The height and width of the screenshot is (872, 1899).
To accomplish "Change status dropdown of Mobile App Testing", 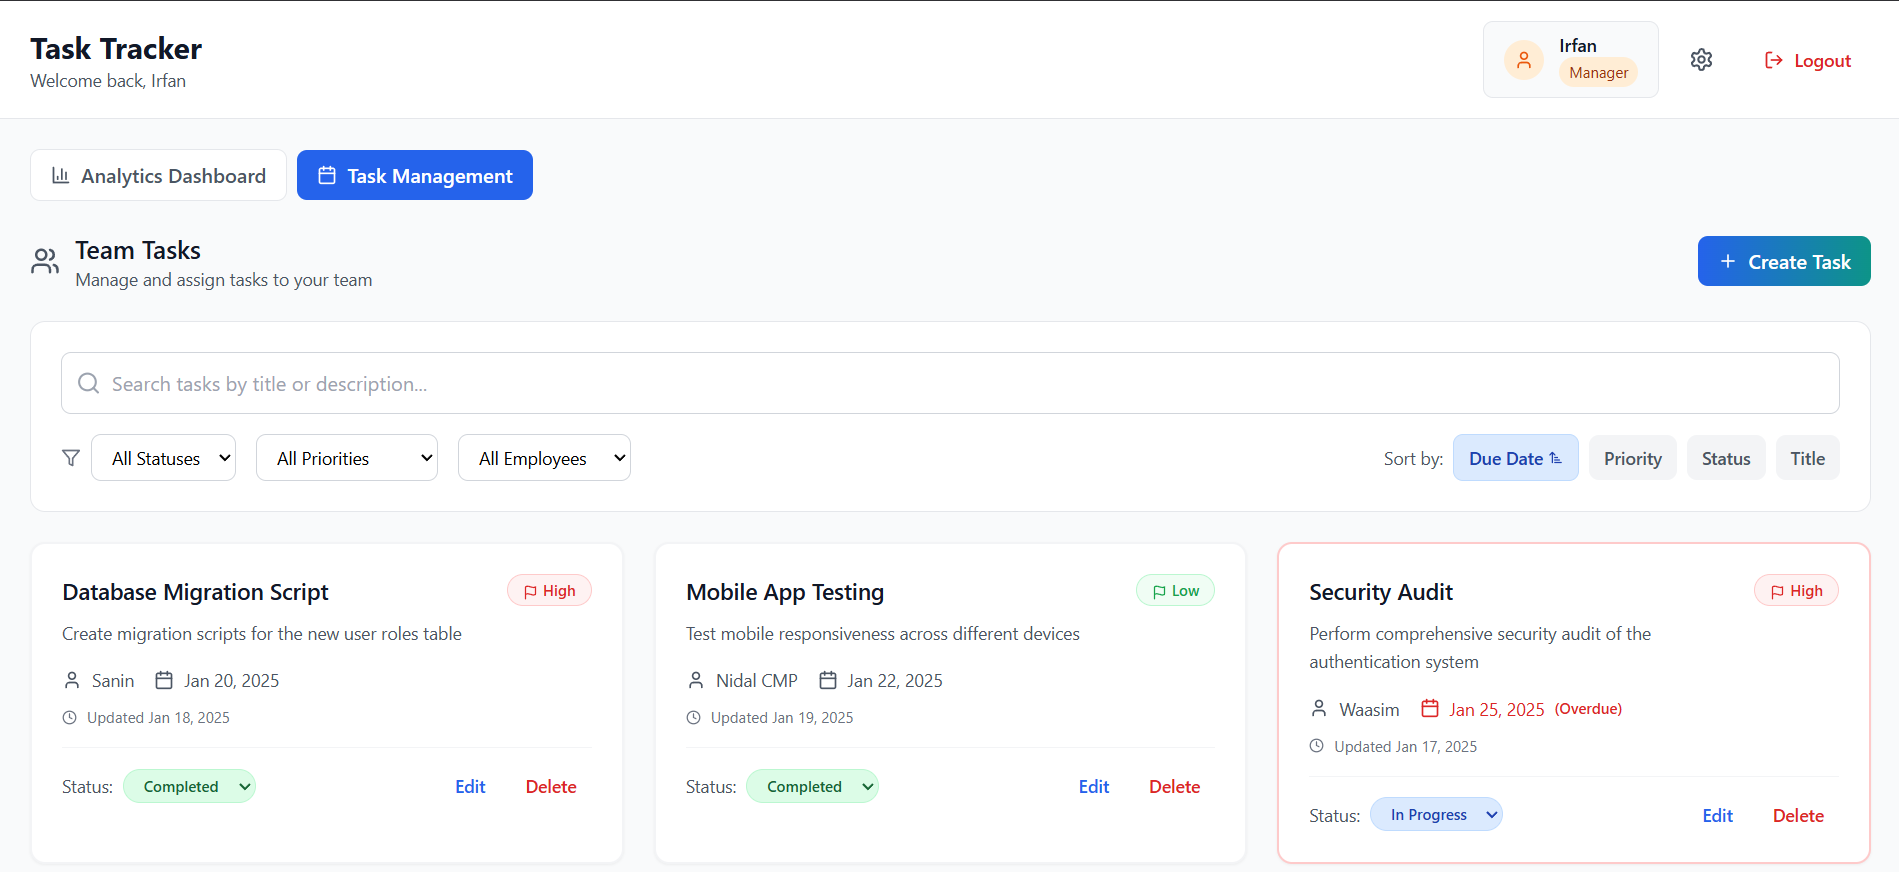I will coord(813,787).
